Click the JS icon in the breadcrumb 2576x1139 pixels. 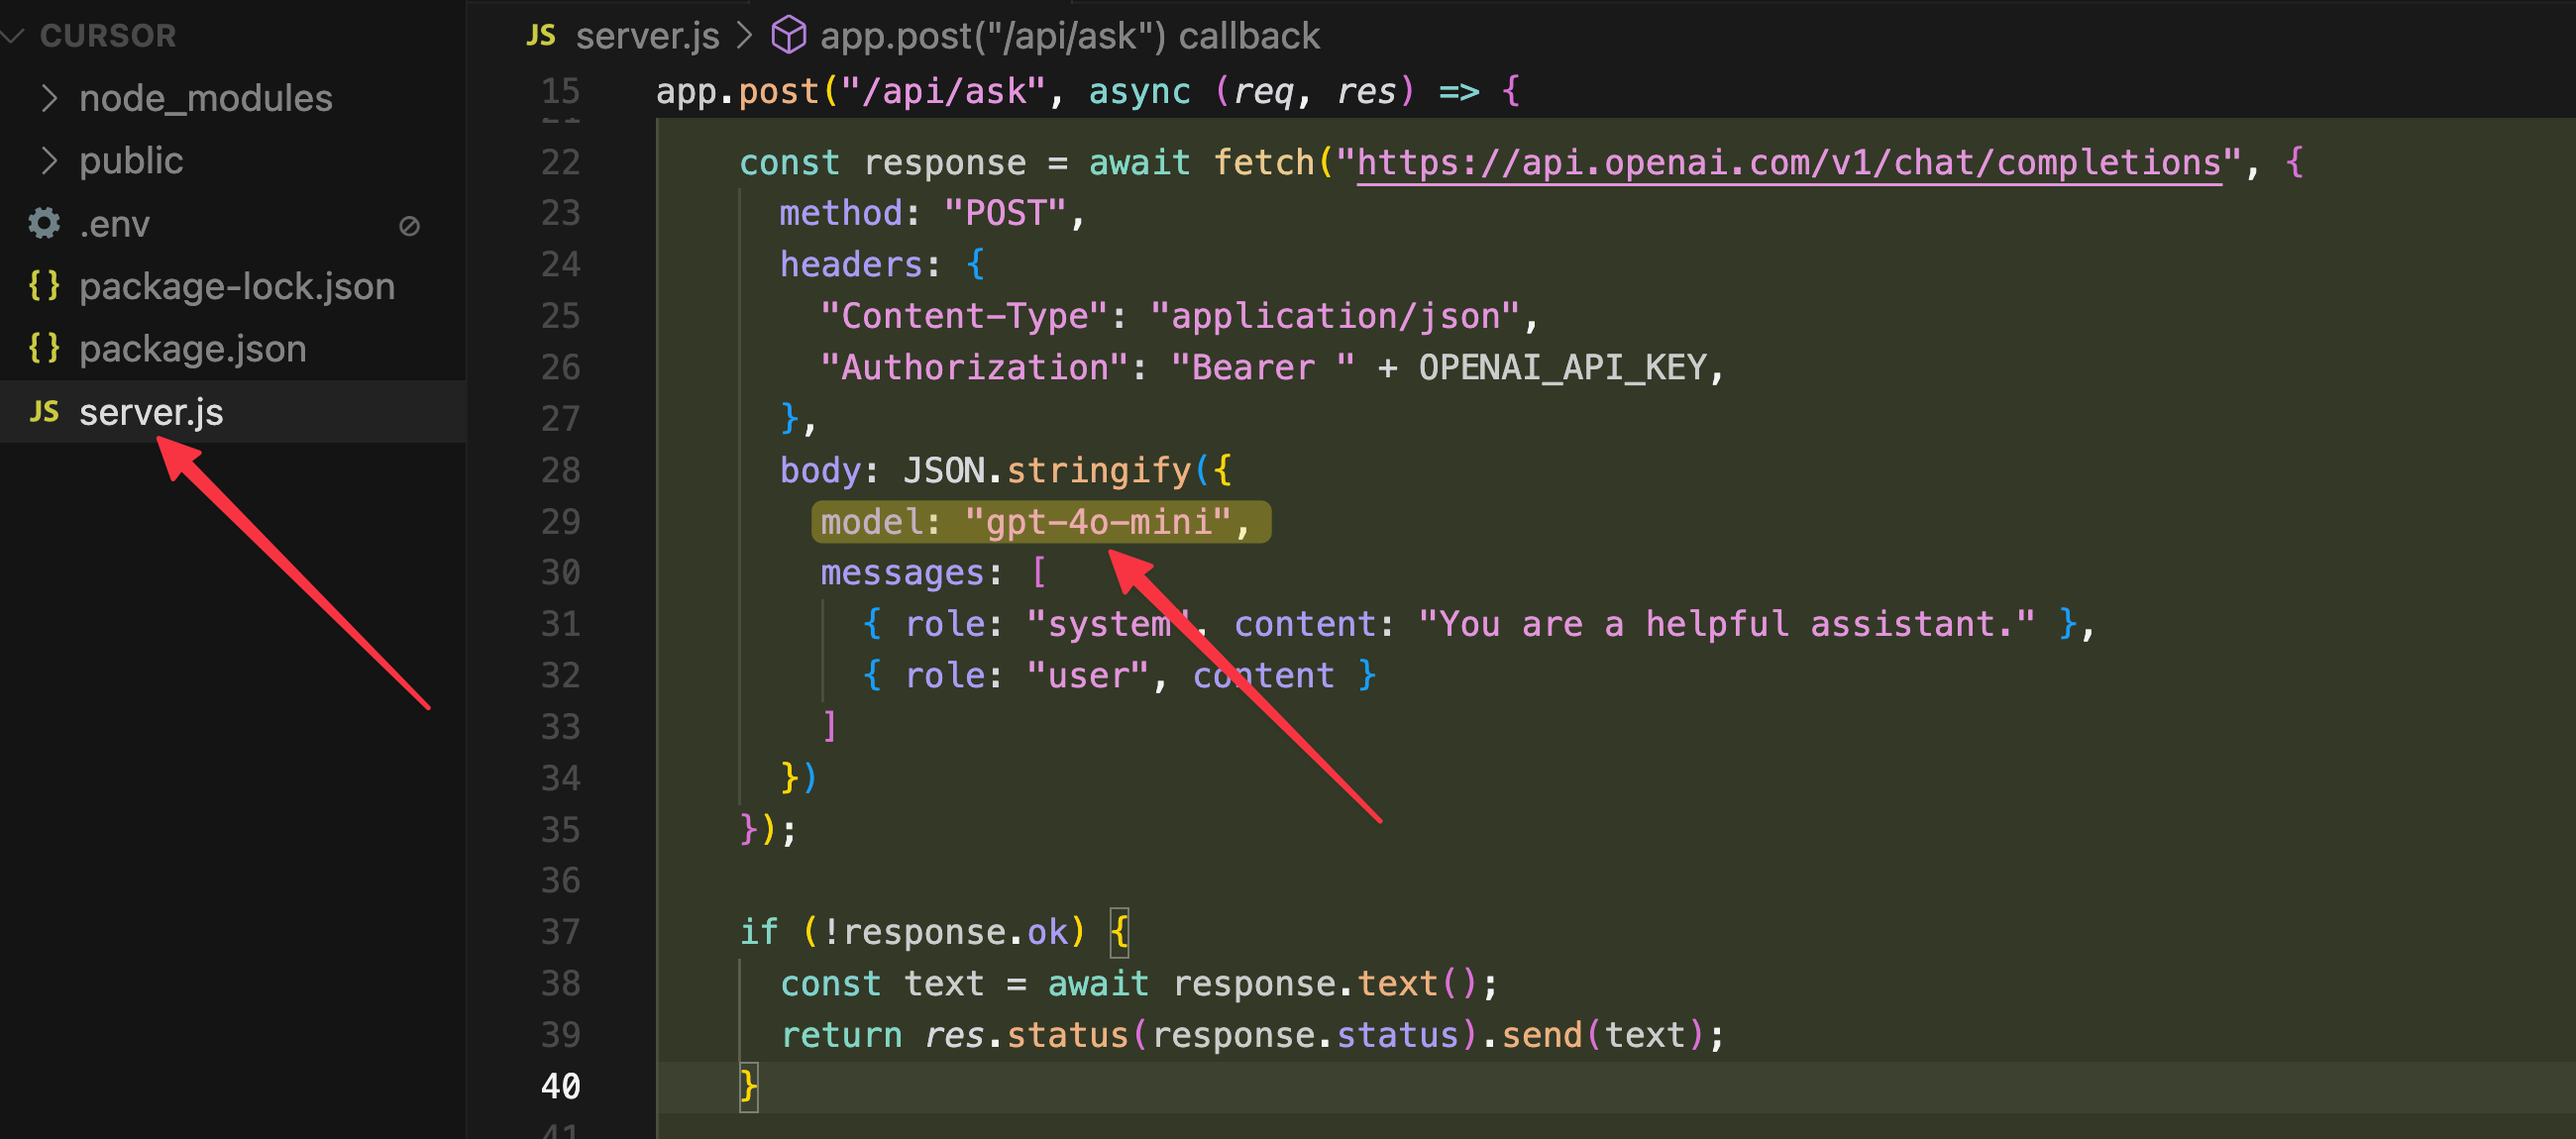tap(540, 36)
